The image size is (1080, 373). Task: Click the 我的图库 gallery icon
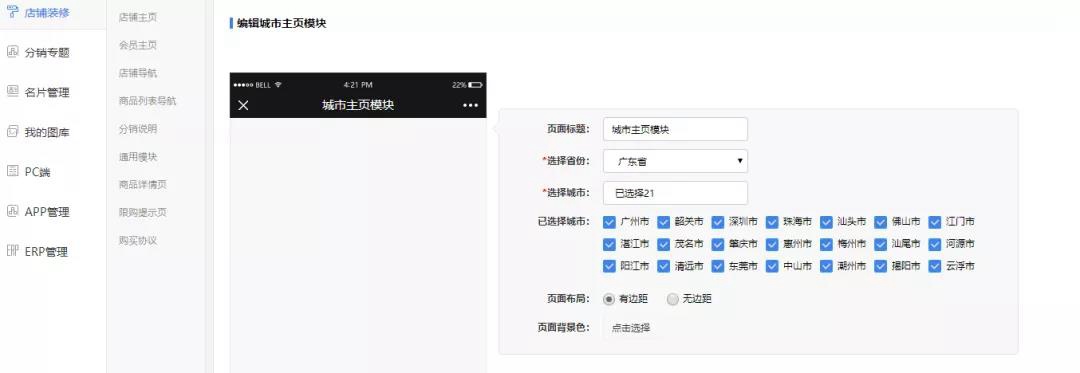(x=12, y=131)
